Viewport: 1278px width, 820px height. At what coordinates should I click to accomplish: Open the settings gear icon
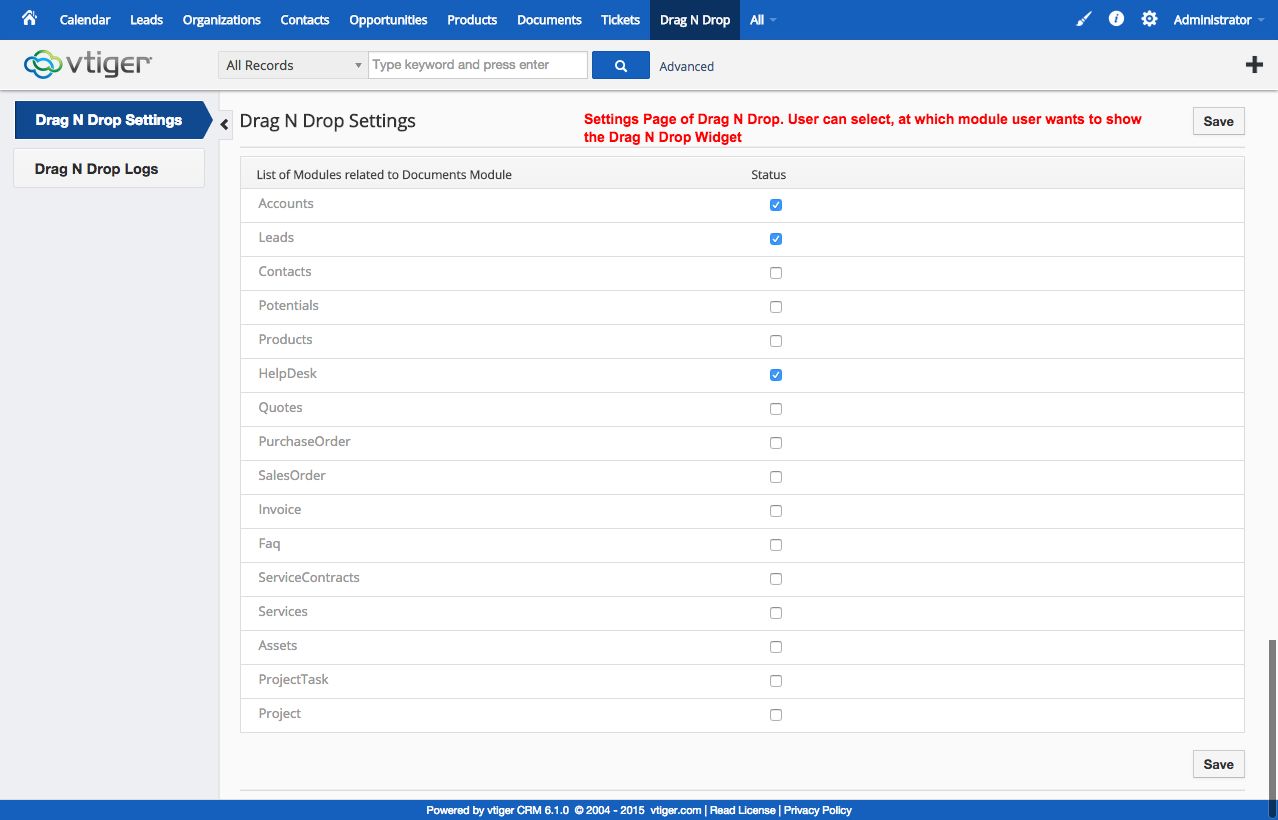(x=1149, y=19)
